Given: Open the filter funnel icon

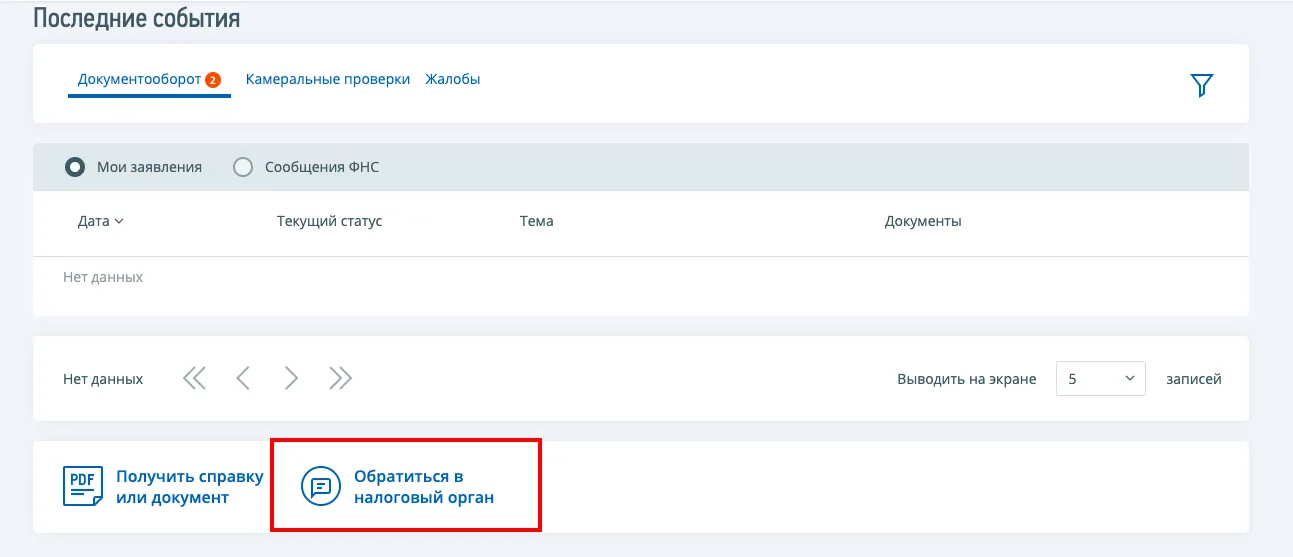Looking at the screenshot, I should pos(1201,85).
